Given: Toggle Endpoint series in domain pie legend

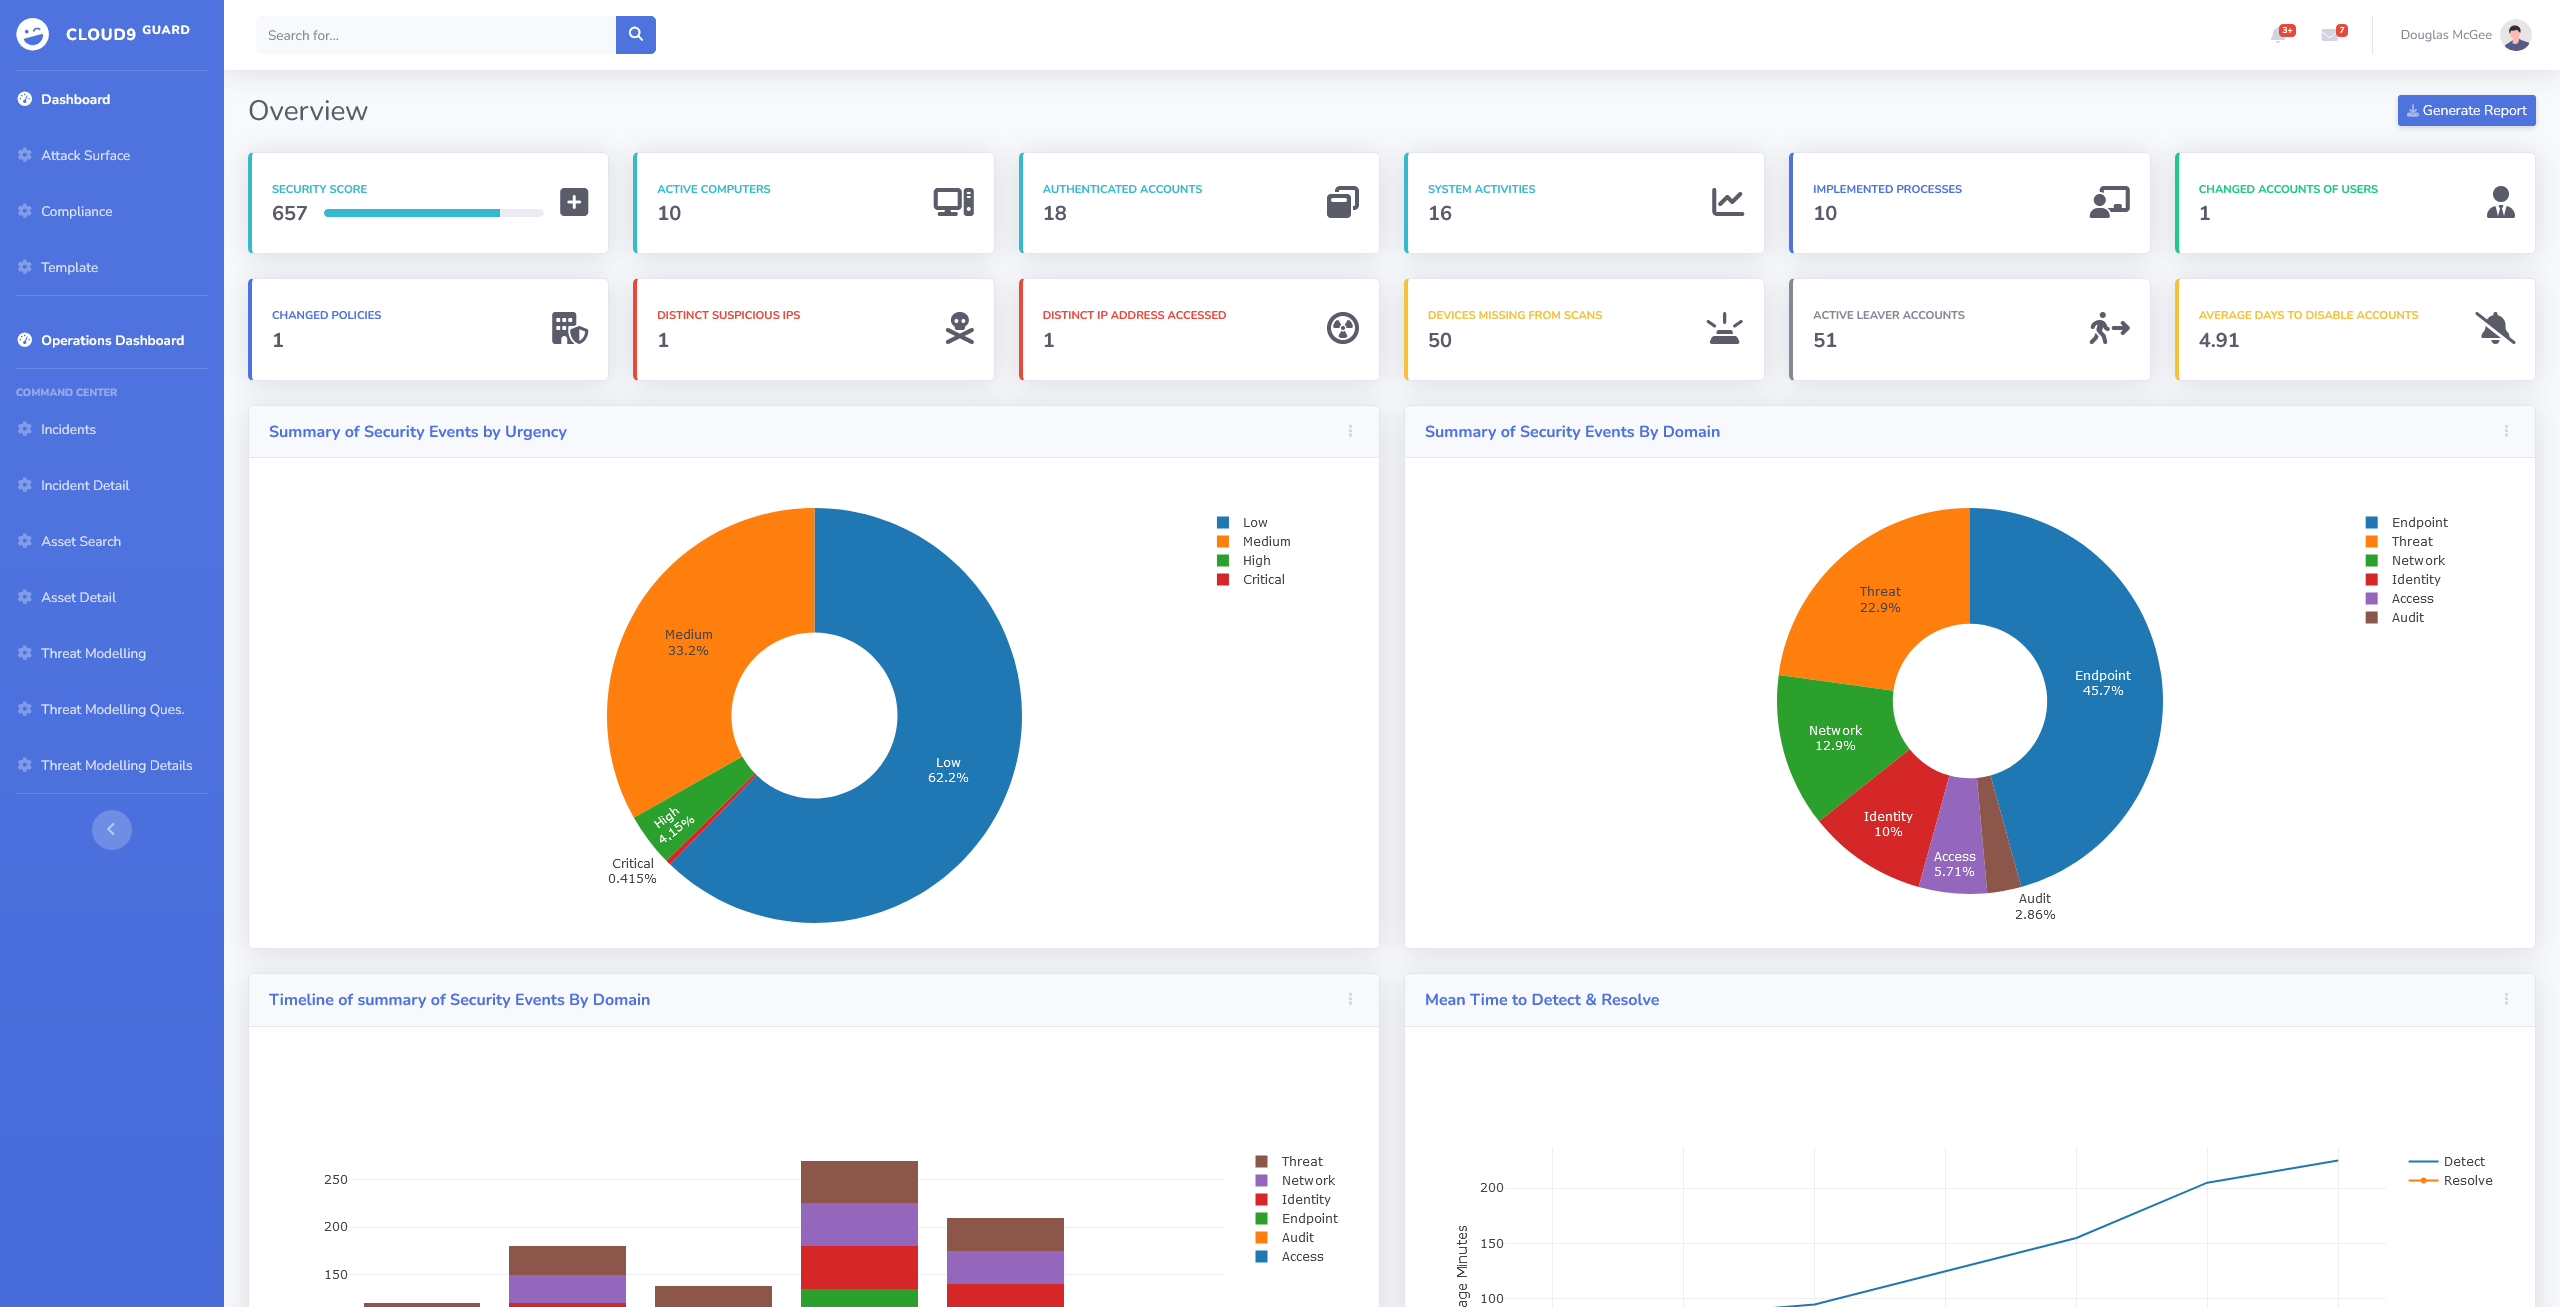Looking at the screenshot, I should [2418, 523].
